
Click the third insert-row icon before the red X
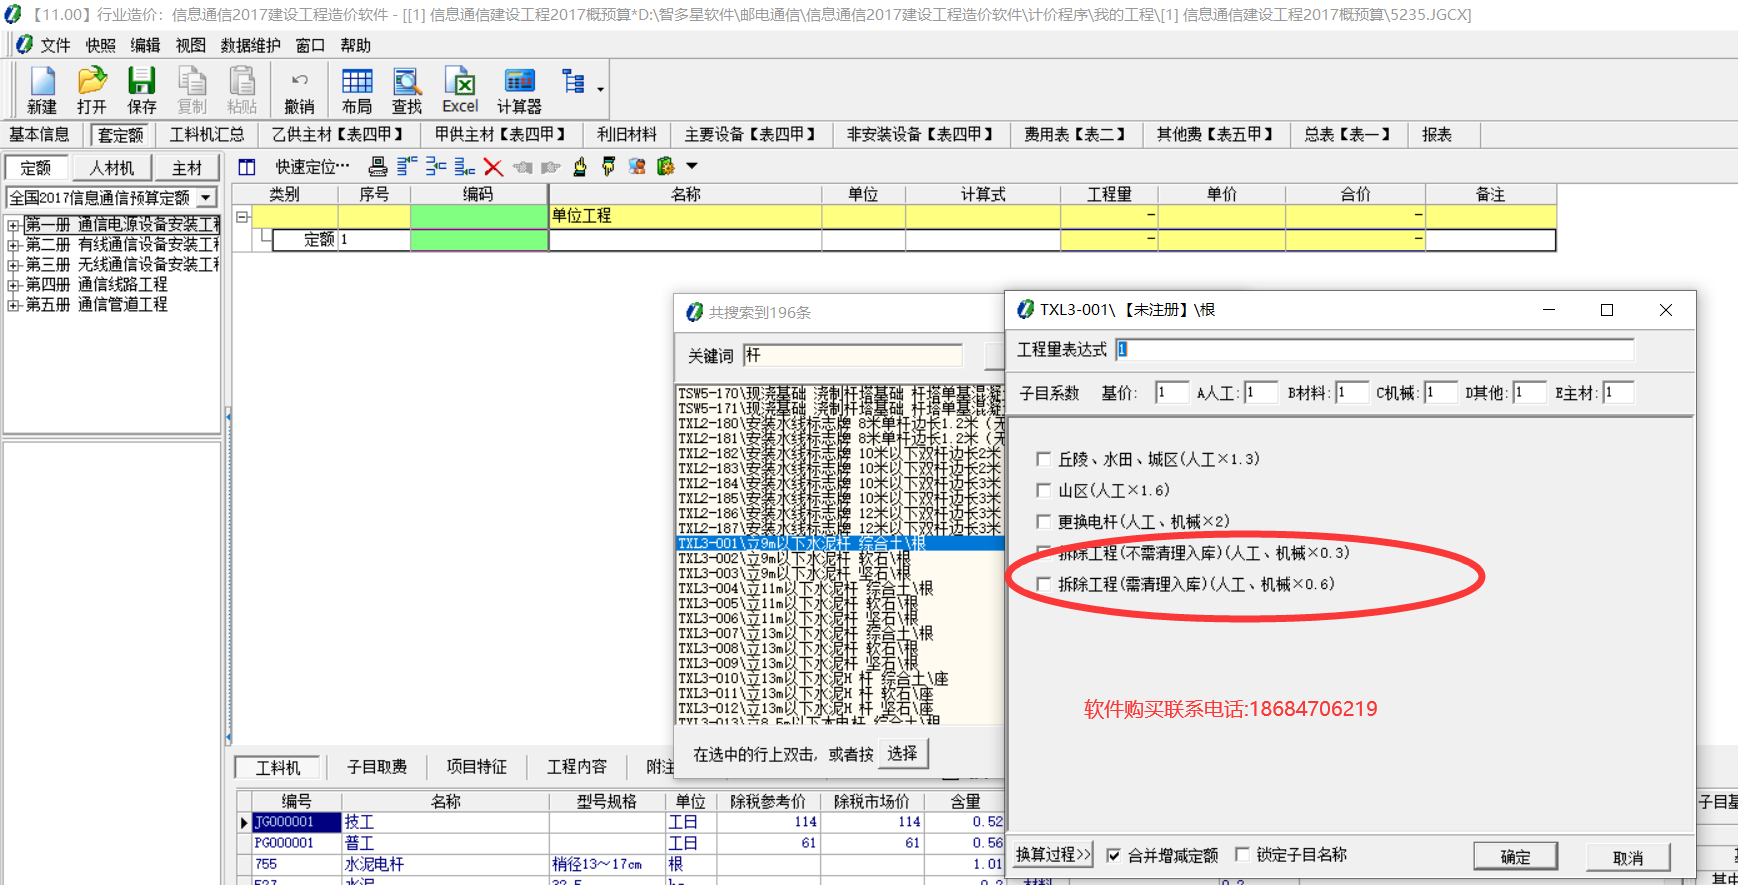(x=465, y=167)
